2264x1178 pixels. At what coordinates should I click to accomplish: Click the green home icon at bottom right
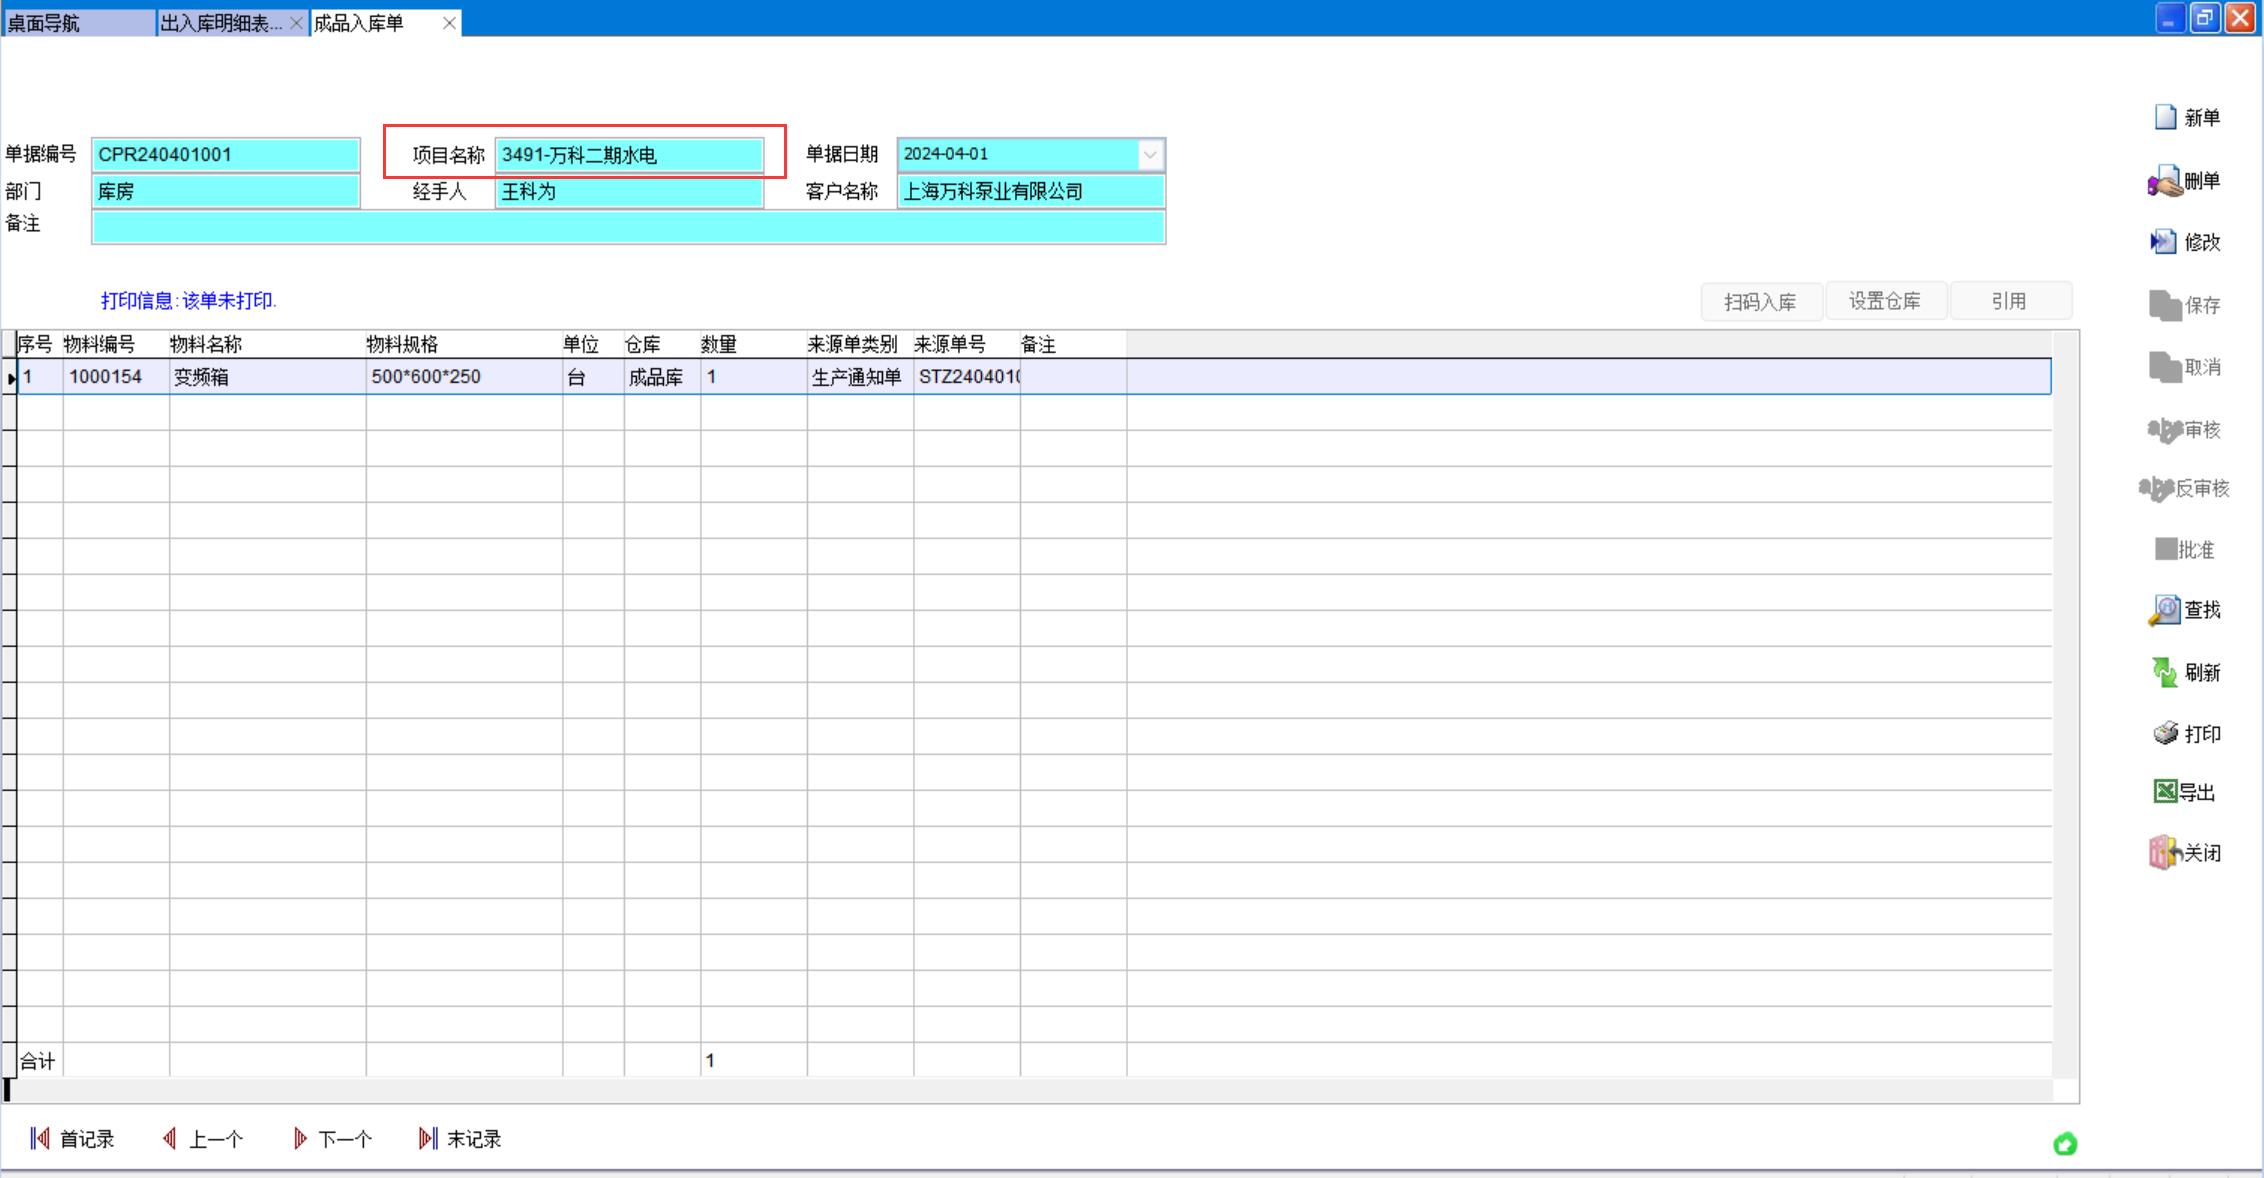pos(2064,1144)
